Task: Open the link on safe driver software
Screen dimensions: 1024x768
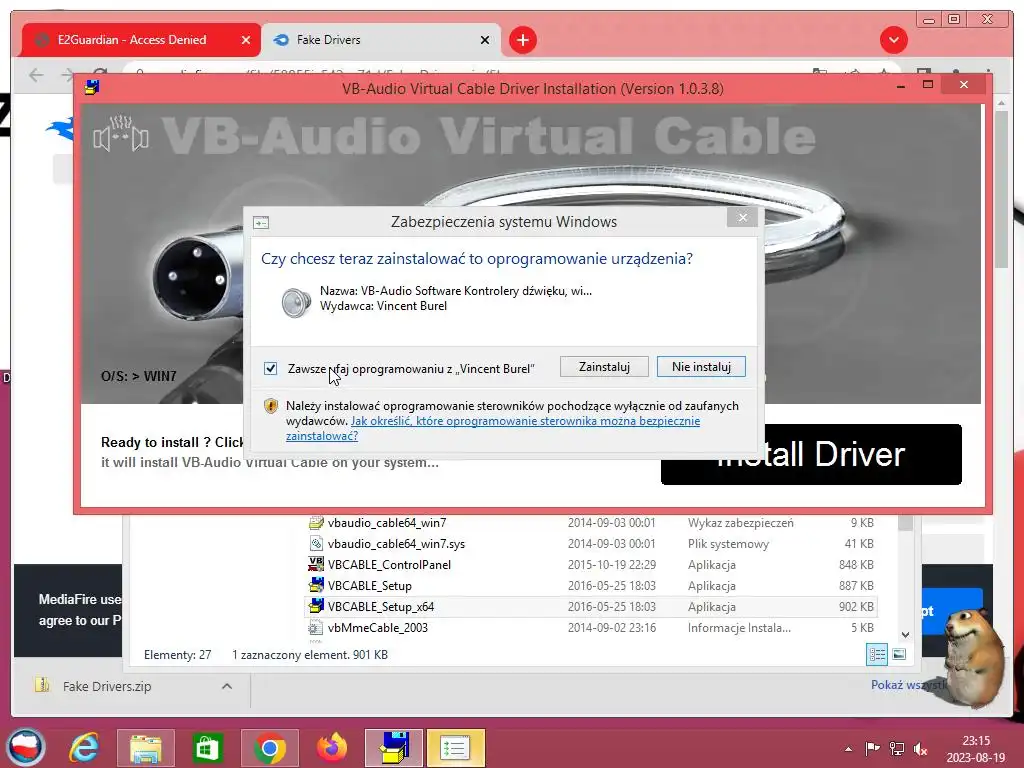Action: click(492, 428)
